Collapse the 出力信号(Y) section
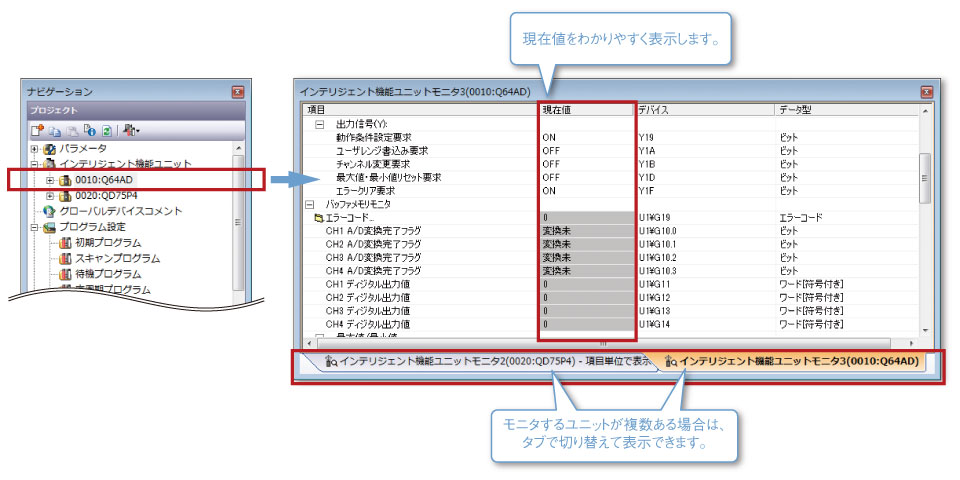Image resolution: width=960 pixels, height=480 pixels. pos(320,123)
